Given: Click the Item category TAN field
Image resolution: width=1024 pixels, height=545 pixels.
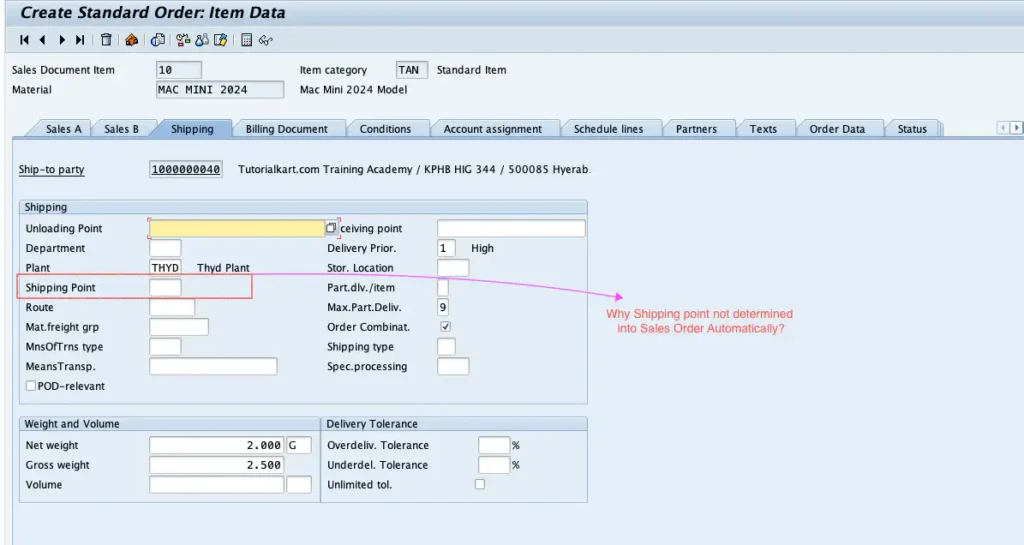Looking at the screenshot, I should (411, 70).
